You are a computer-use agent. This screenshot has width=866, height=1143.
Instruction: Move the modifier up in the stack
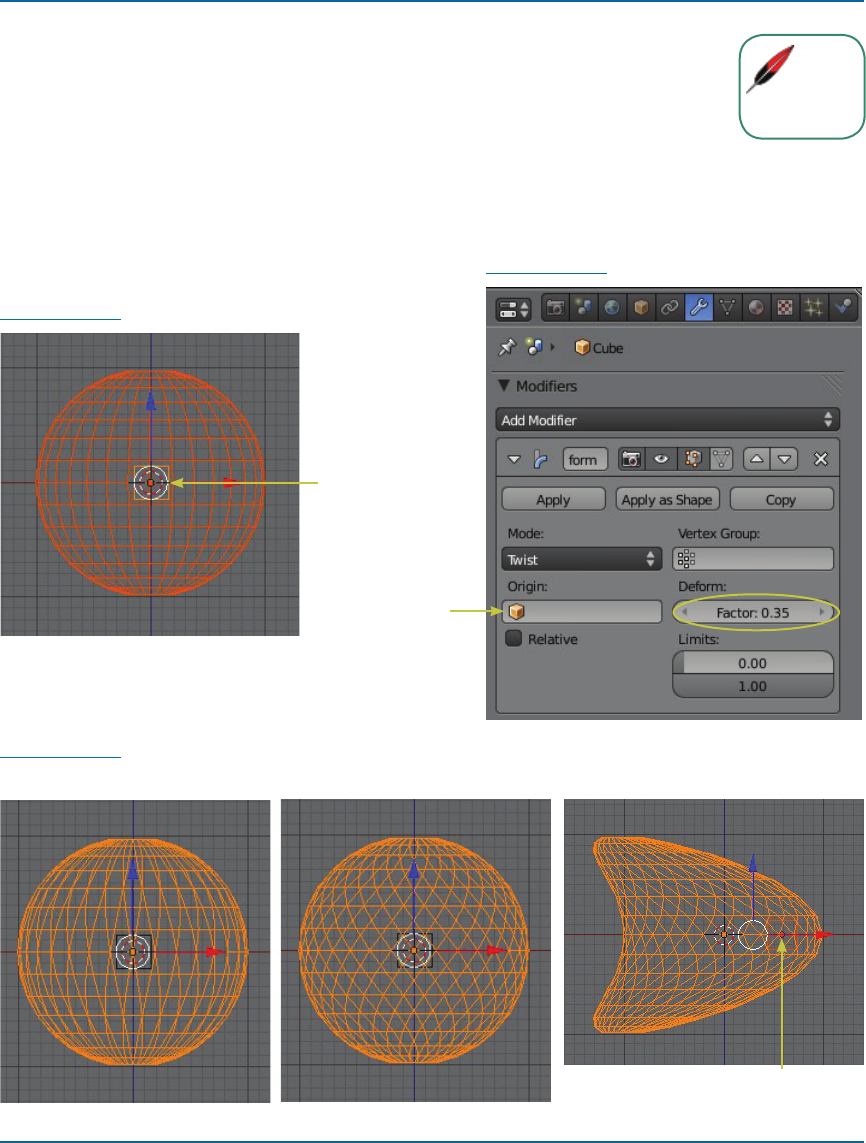coord(757,459)
